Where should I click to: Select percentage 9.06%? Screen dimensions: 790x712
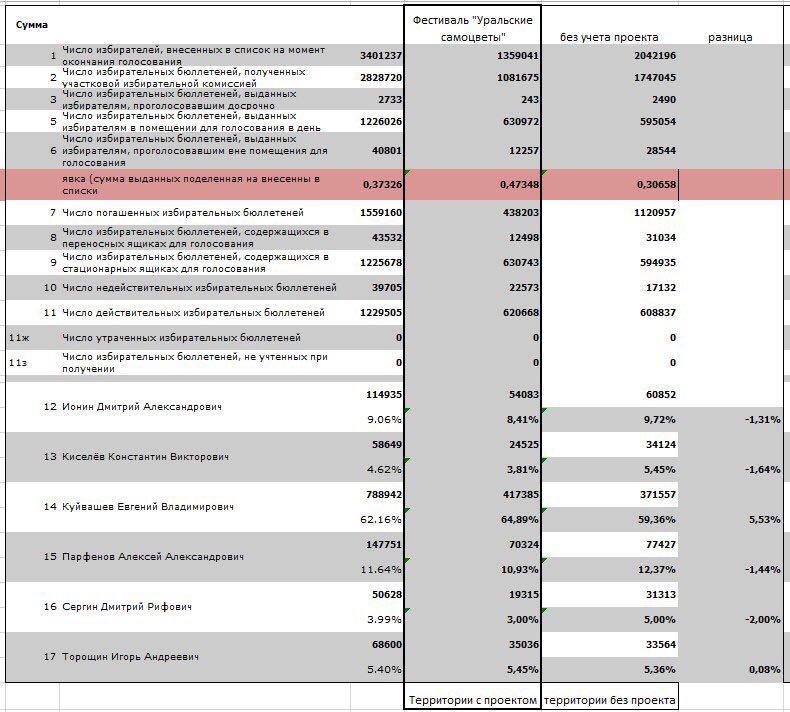(x=384, y=419)
